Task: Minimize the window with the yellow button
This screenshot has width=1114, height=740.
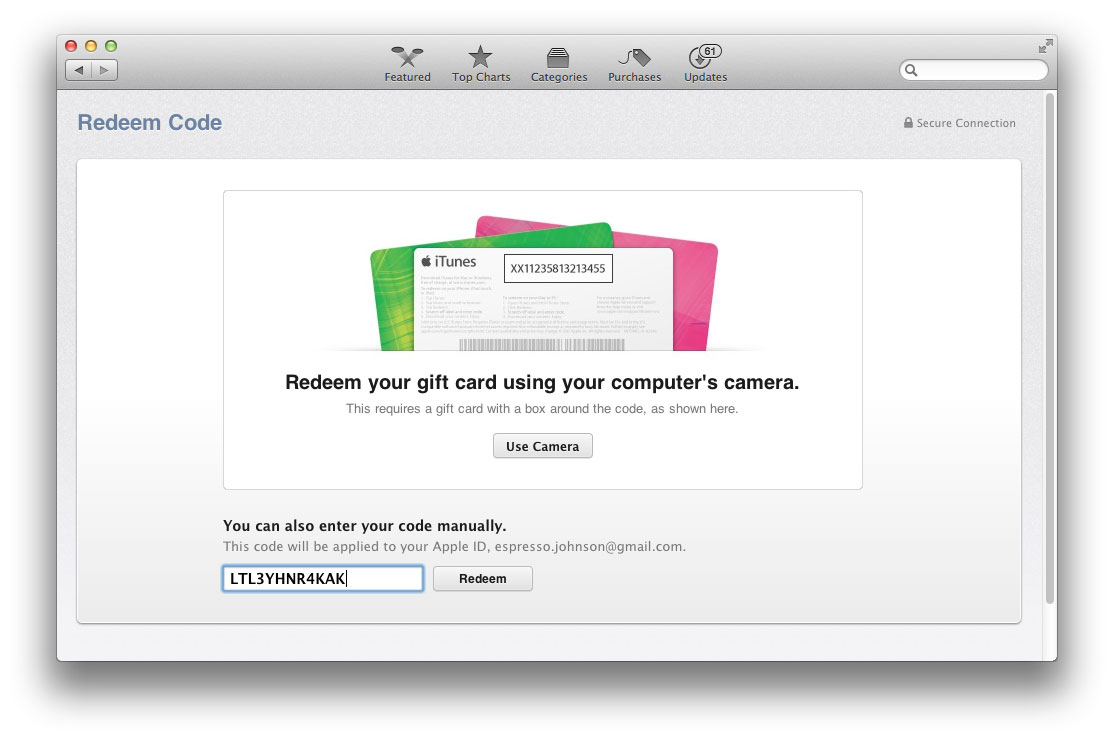Action: (x=91, y=46)
